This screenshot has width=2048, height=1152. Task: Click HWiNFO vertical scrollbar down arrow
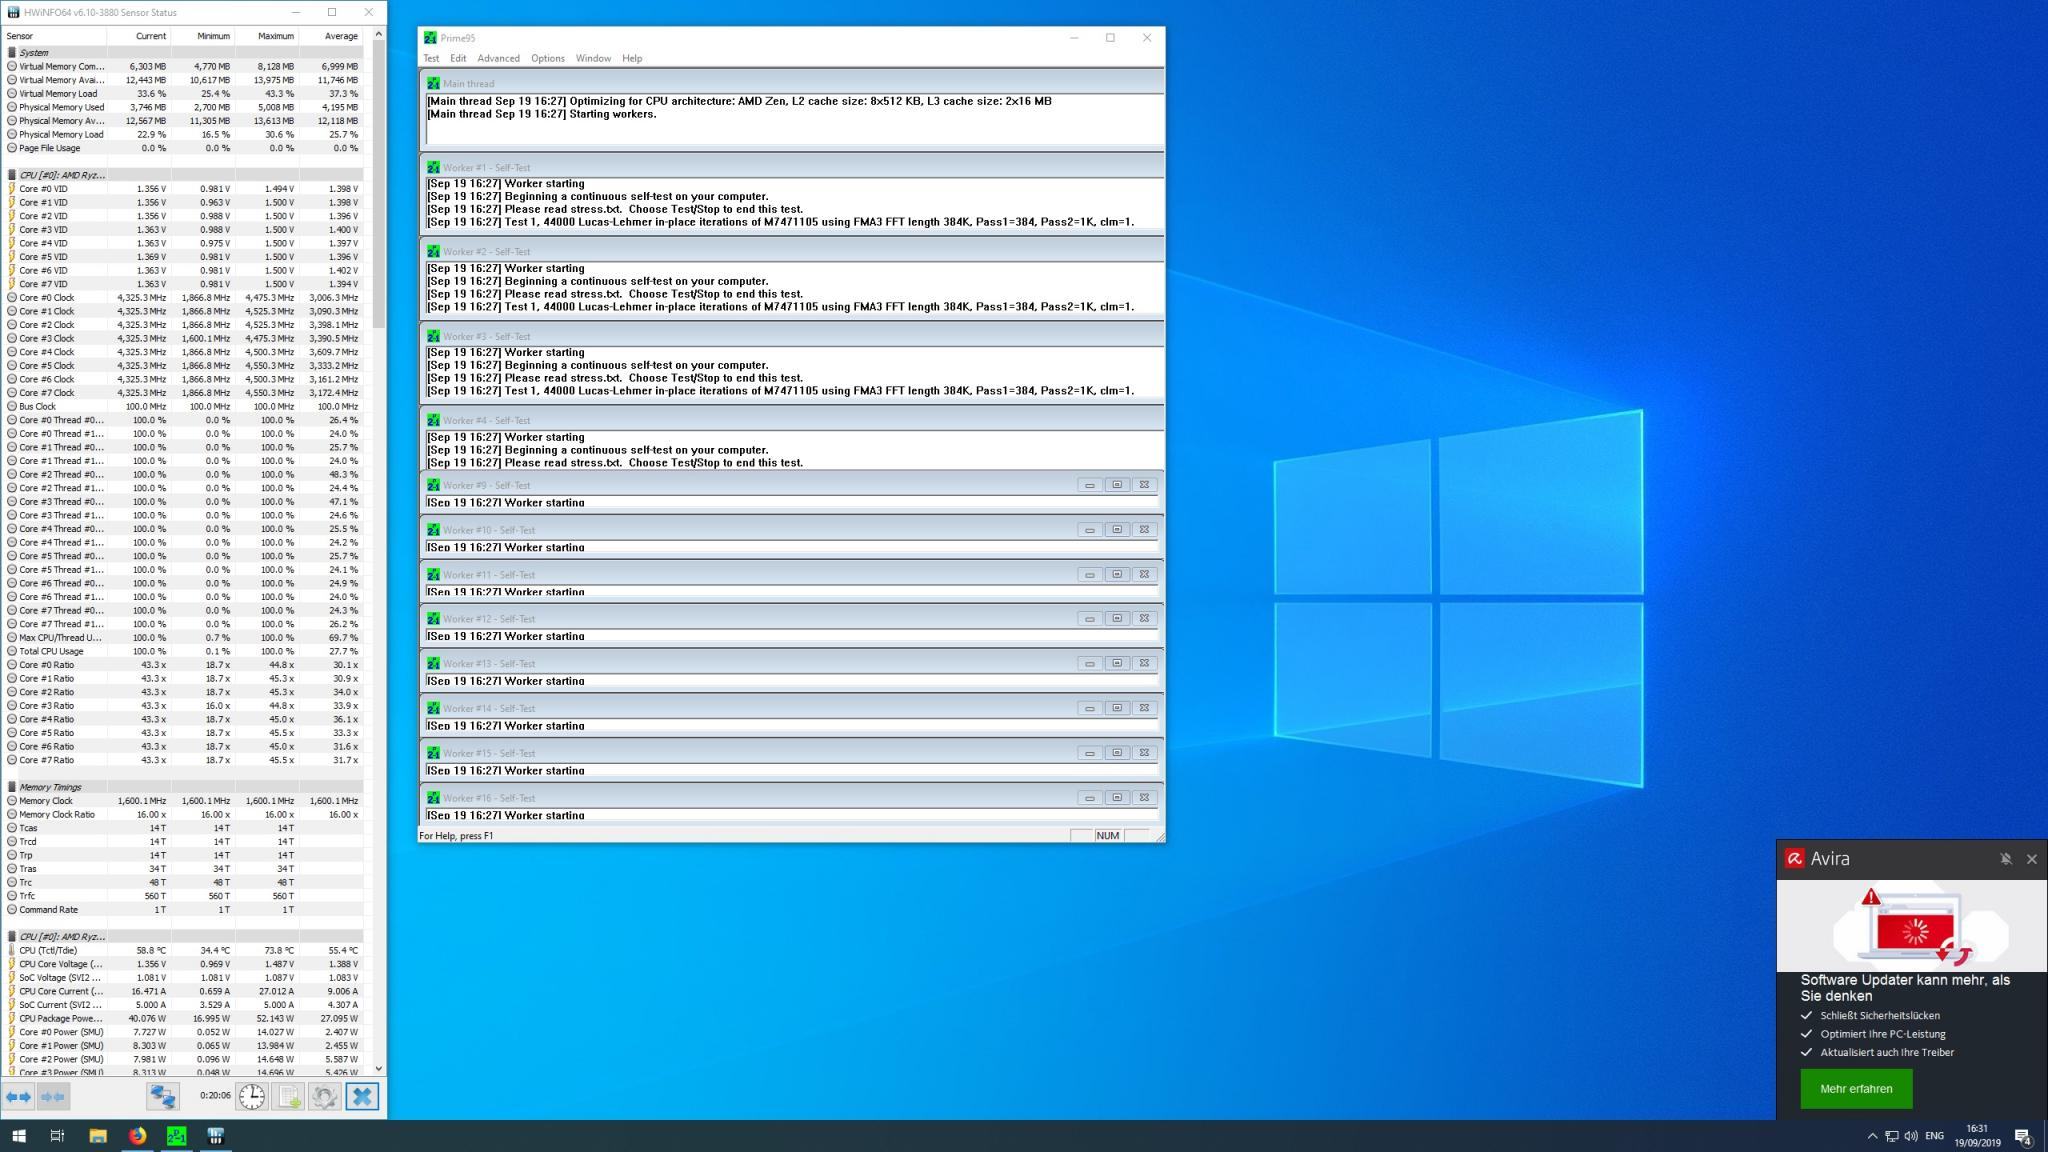coord(378,1069)
